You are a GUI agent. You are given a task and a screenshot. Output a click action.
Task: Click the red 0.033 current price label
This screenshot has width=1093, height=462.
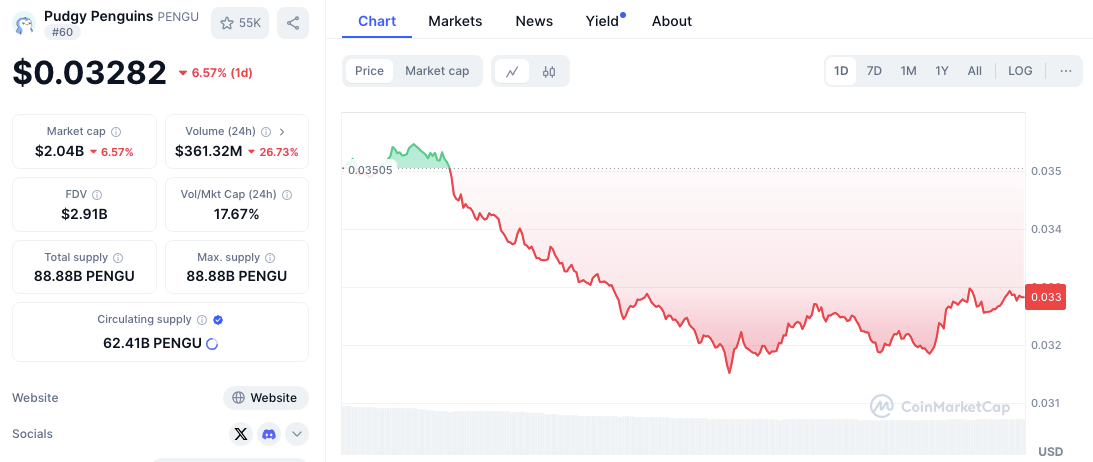(1045, 297)
